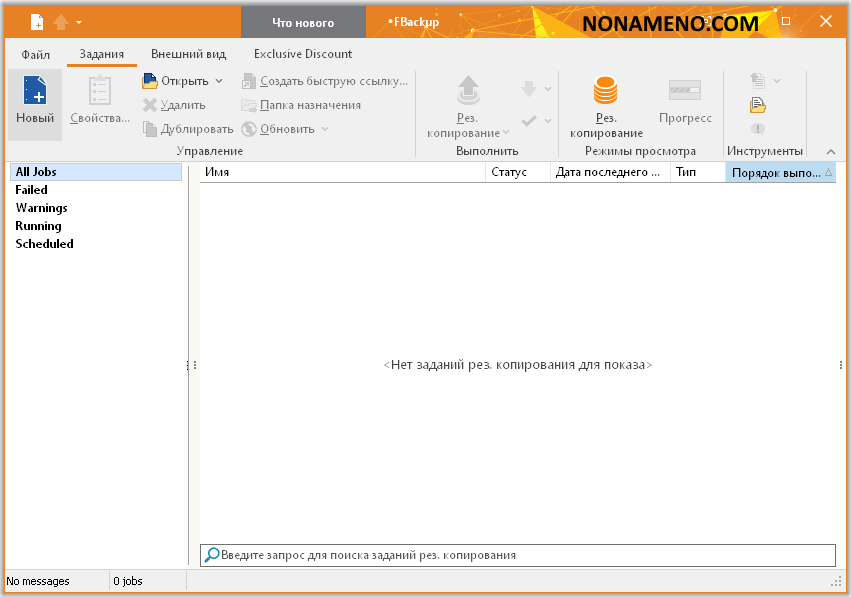Viewport: 851px width, 597px height.
Task: Switch to the Внешний вид tab
Action: point(188,54)
